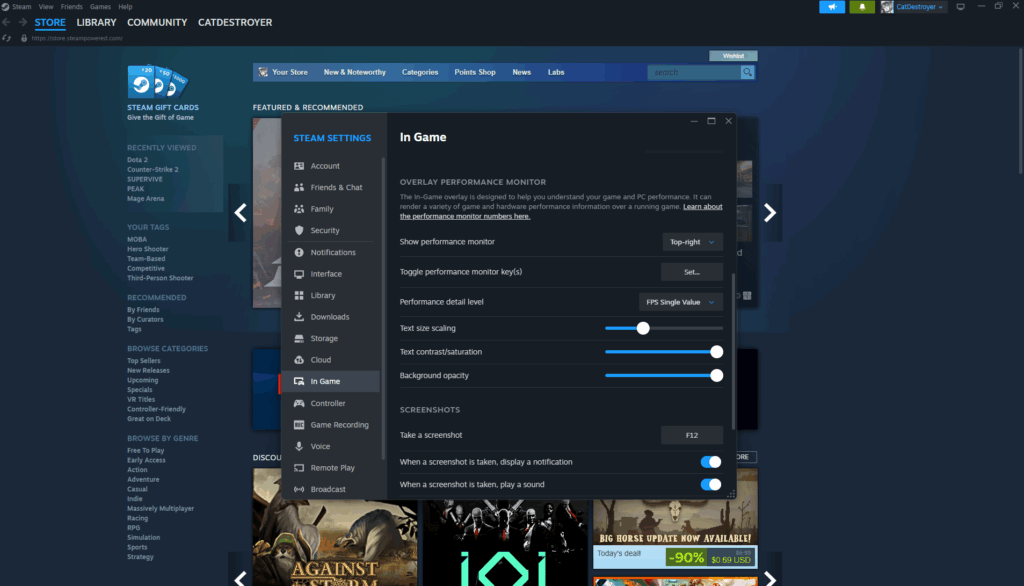This screenshot has width=1024, height=586.
Task: Click Set... for performance monitor keys
Action: pos(692,272)
